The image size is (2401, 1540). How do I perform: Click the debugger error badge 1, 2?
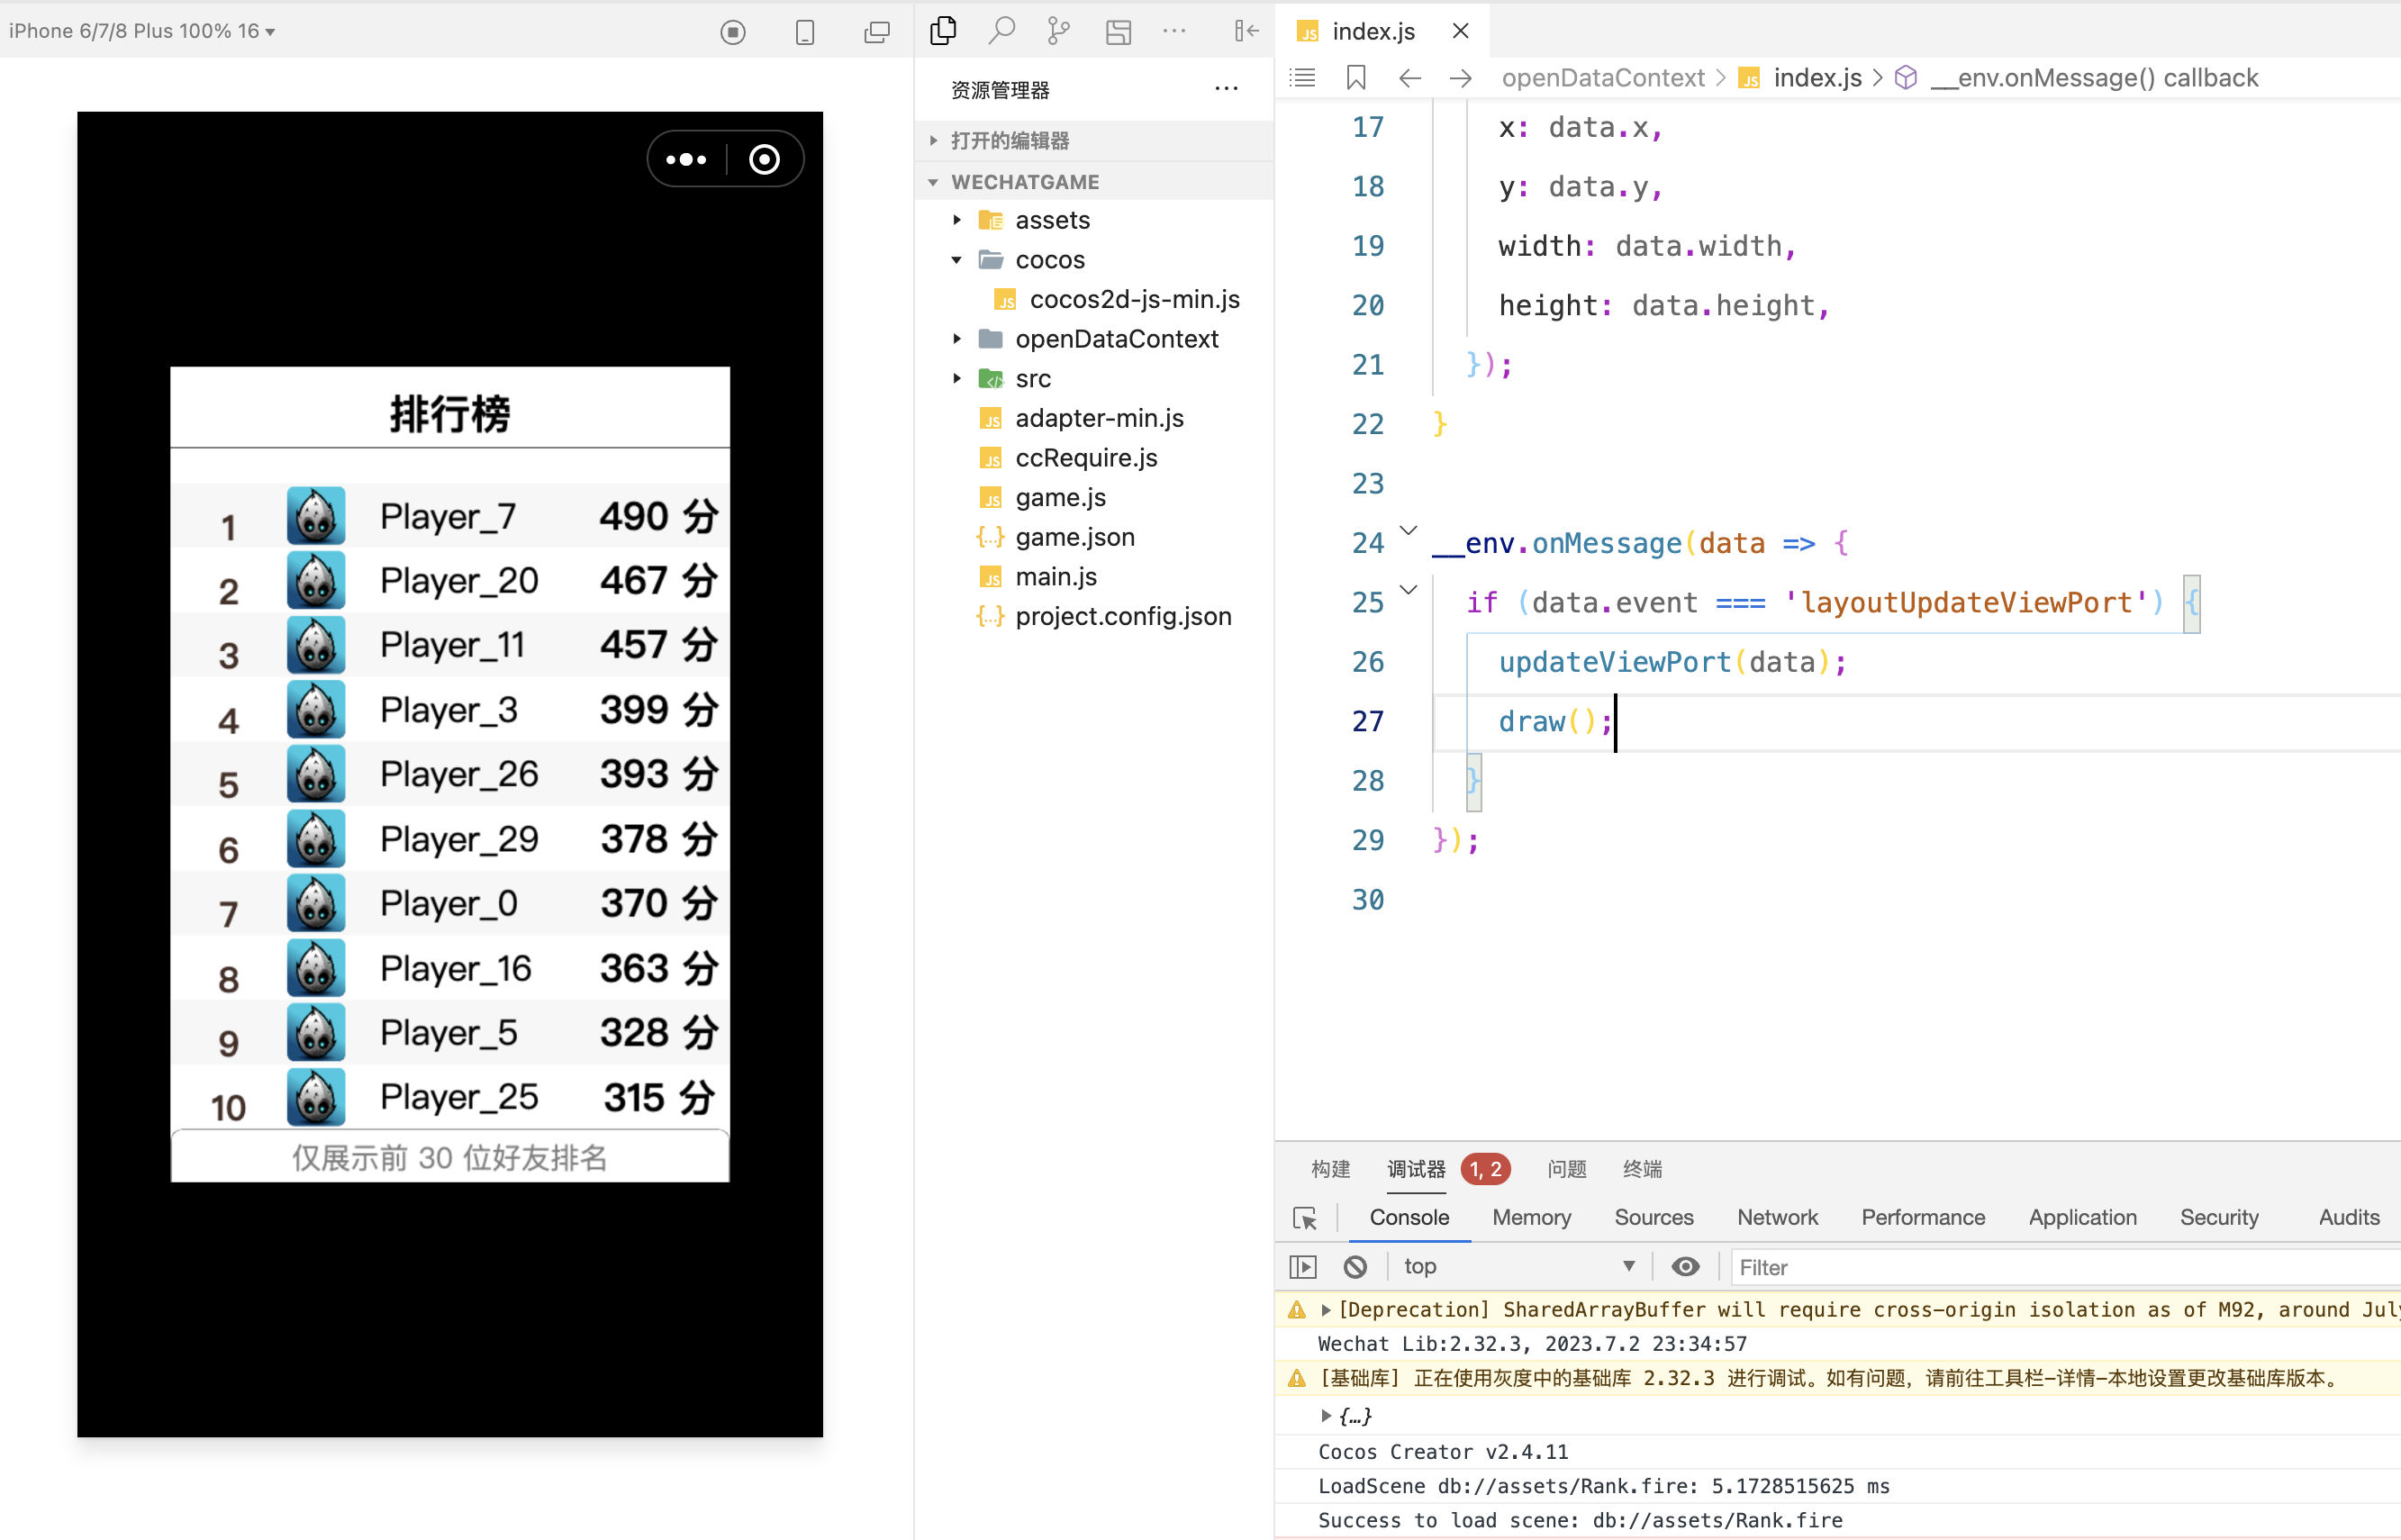[1485, 1169]
